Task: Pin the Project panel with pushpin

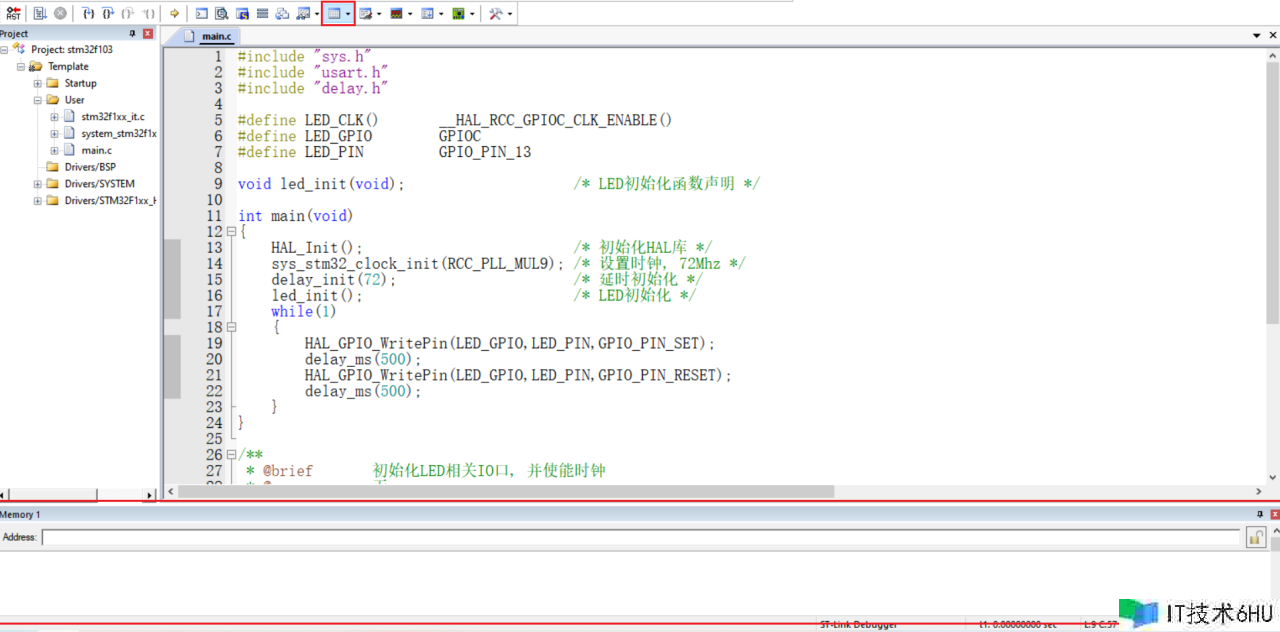Action: pyautogui.click(x=133, y=34)
